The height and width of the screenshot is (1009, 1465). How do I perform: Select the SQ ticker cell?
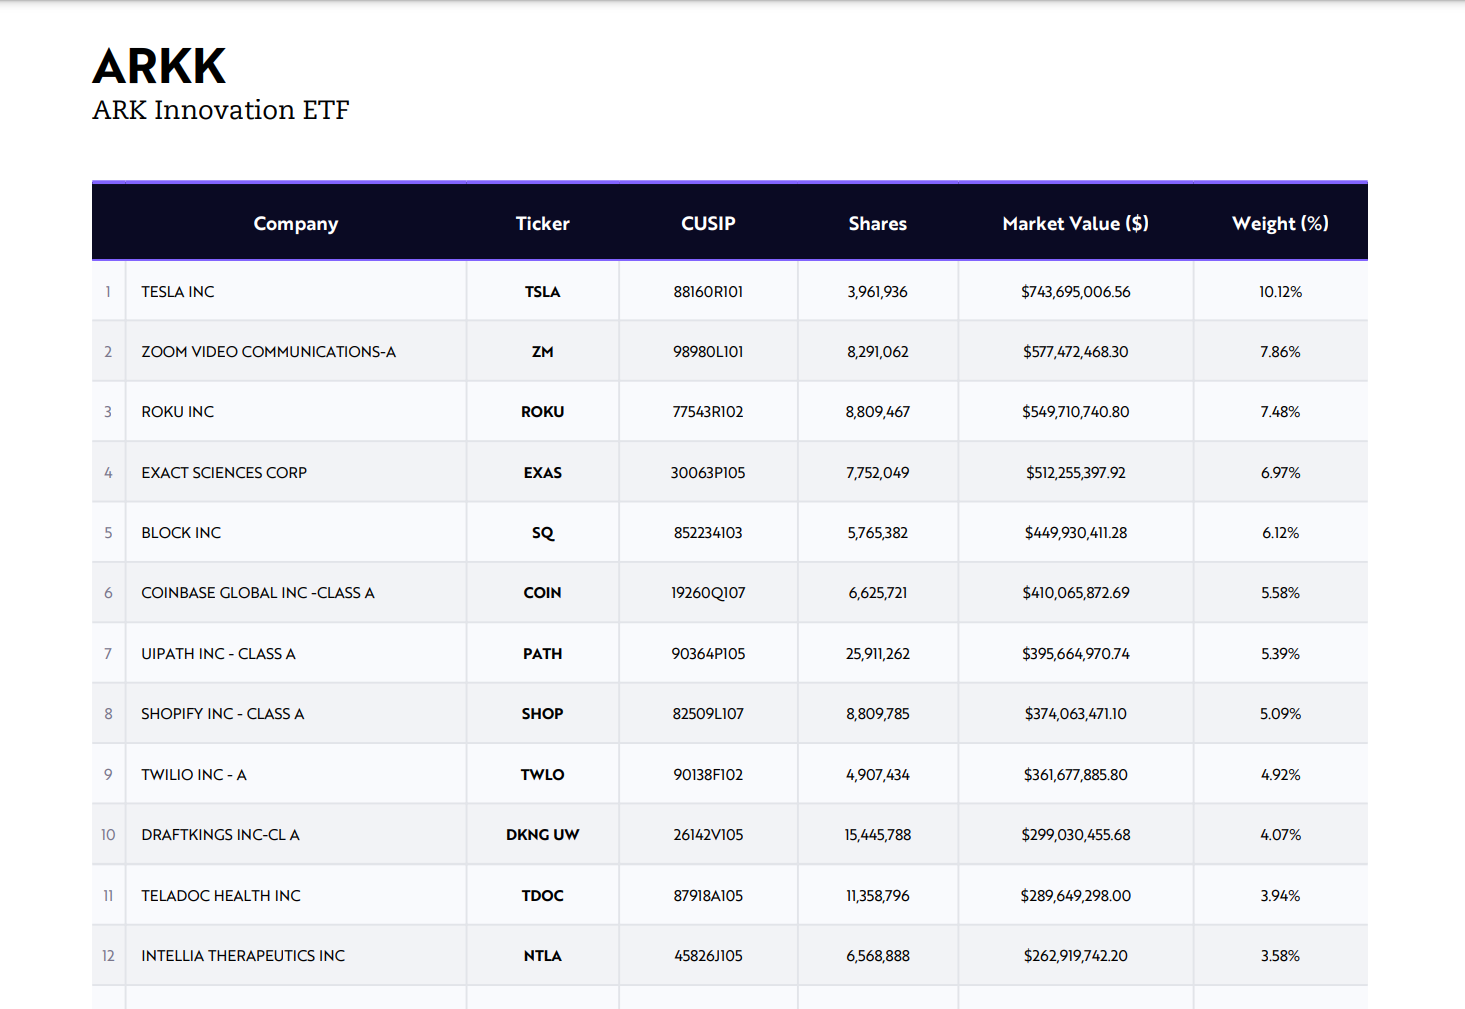(x=543, y=533)
